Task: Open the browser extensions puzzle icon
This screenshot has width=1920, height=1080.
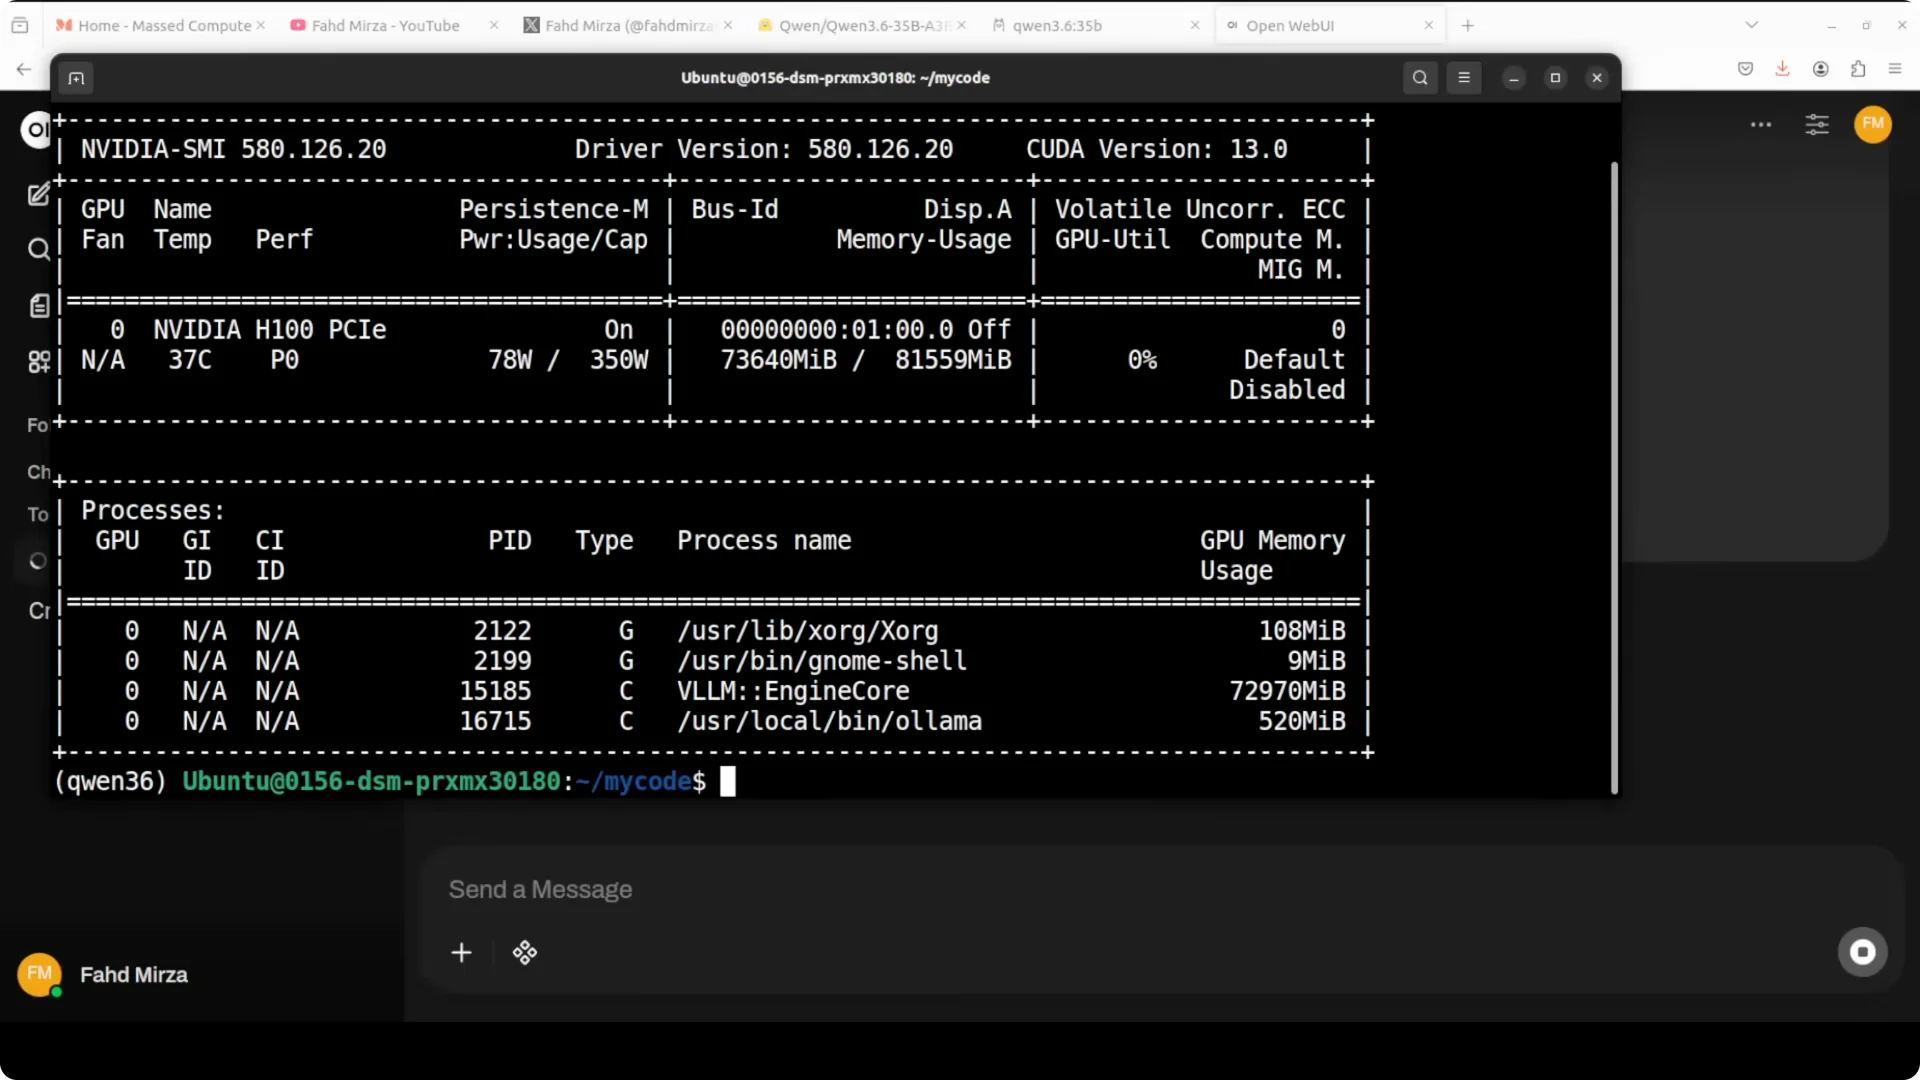Action: point(1858,69)
